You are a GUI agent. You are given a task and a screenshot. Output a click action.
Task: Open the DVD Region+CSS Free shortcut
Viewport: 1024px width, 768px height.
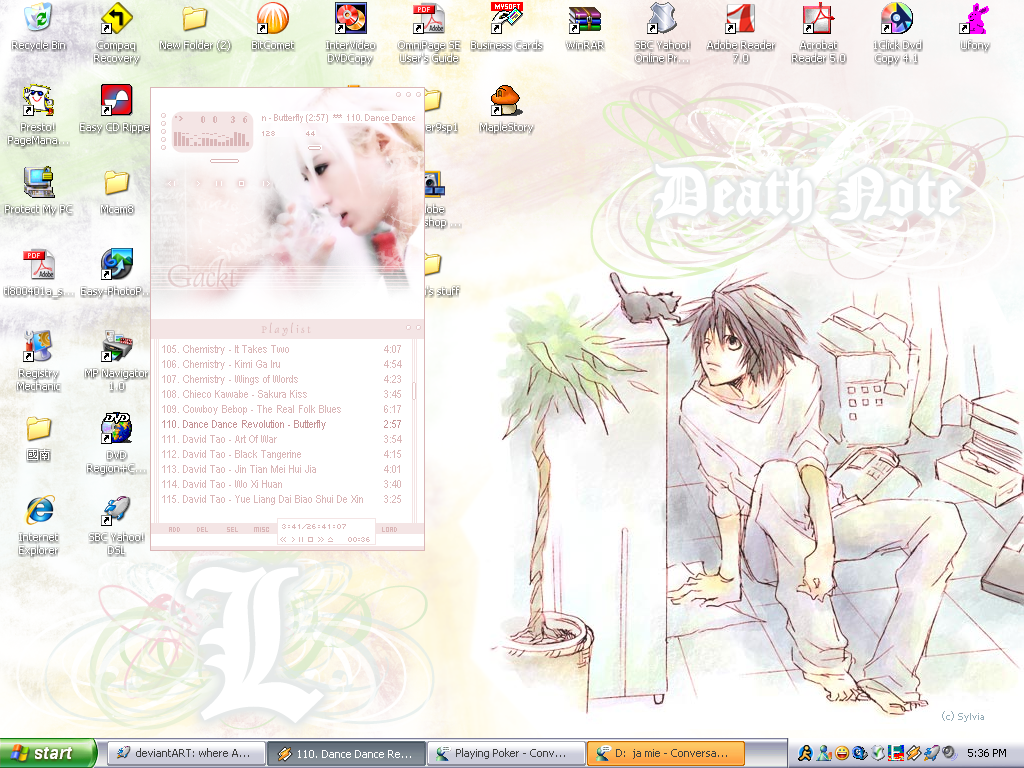pyautogui.click(x=116, y=443)
